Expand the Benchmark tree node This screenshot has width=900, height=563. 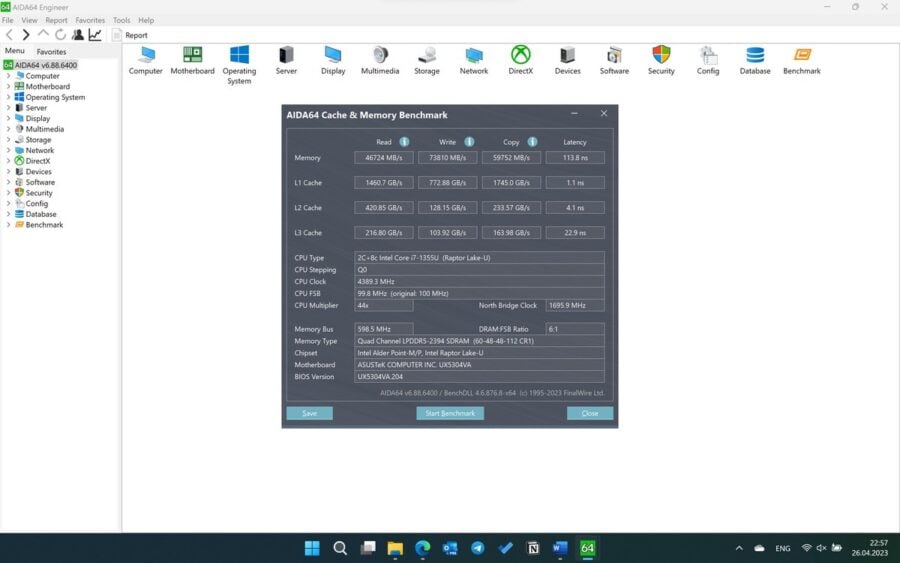(8, 225)
